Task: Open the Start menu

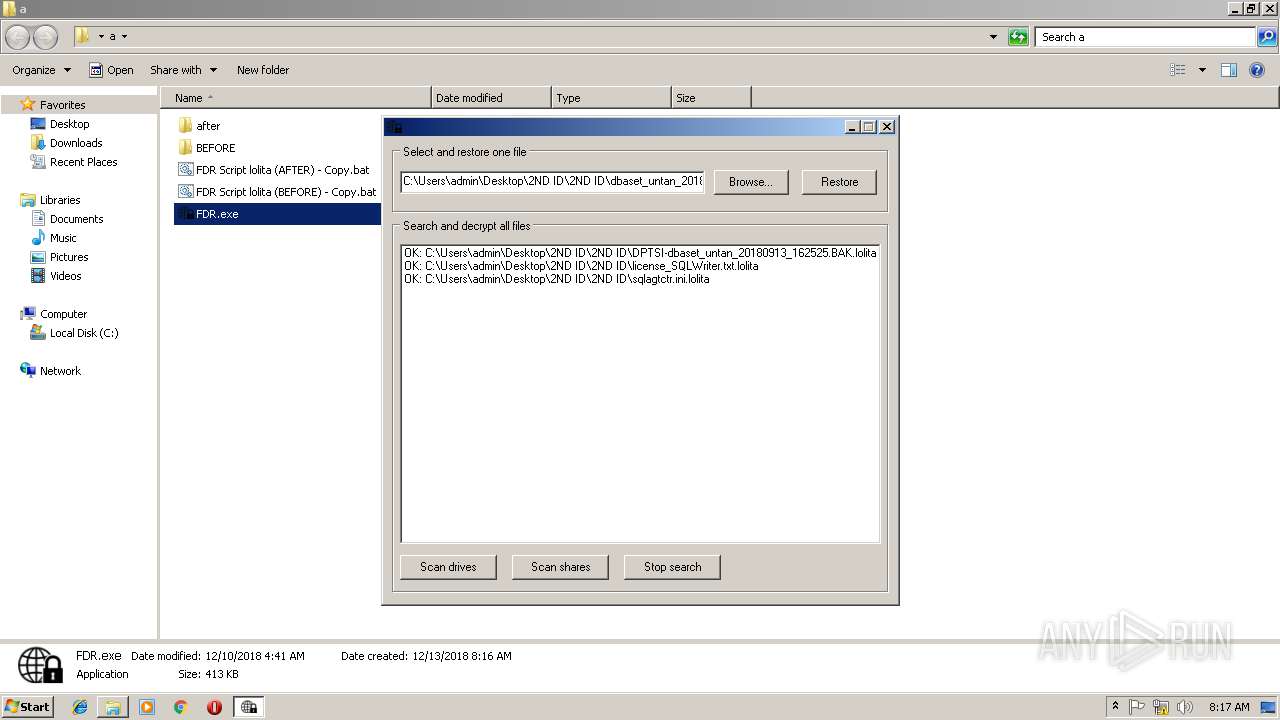Action: coord(27,707)
